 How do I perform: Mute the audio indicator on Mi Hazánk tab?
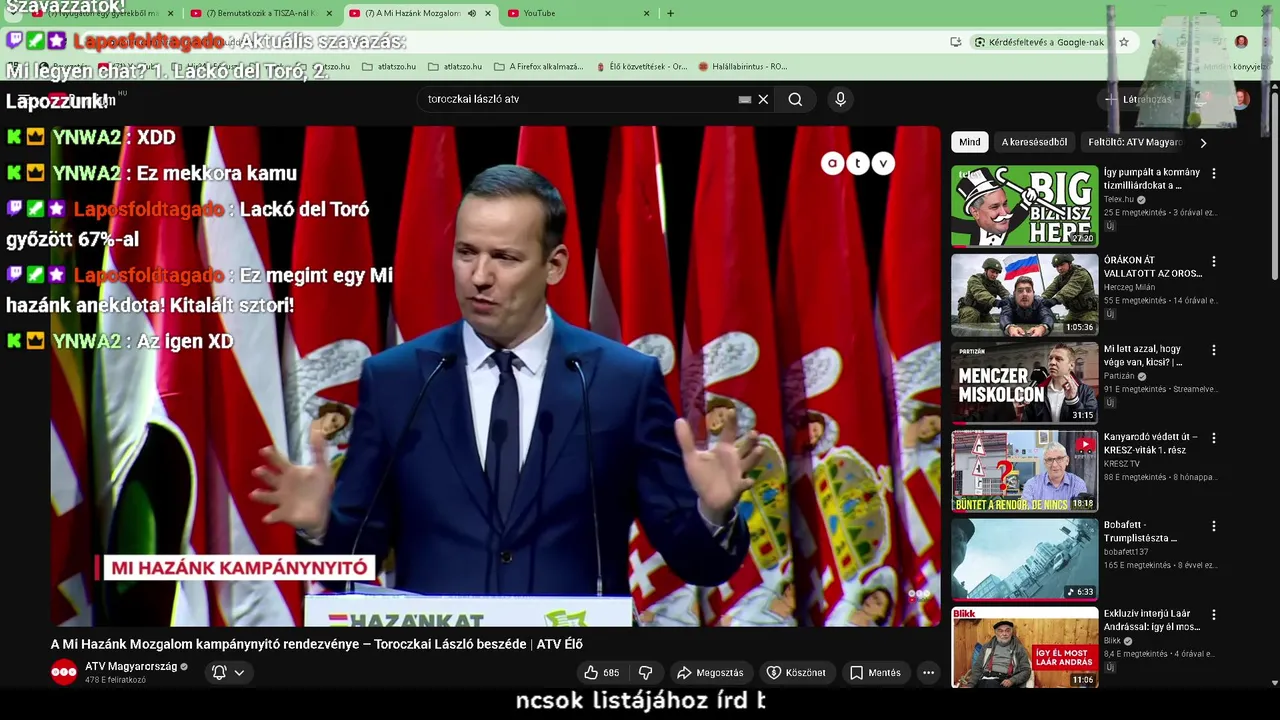(x=472, y=13)
